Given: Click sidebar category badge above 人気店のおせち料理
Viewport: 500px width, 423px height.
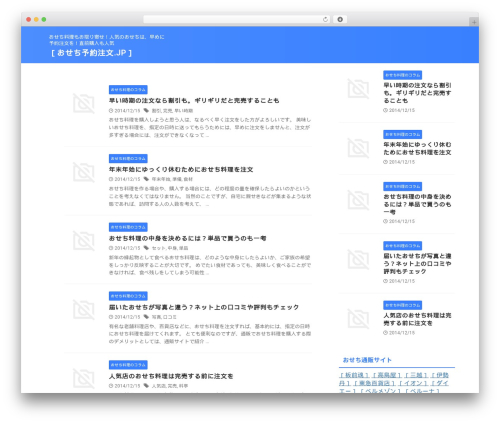Looking at the screenshot, I should (x=402, y=305).
